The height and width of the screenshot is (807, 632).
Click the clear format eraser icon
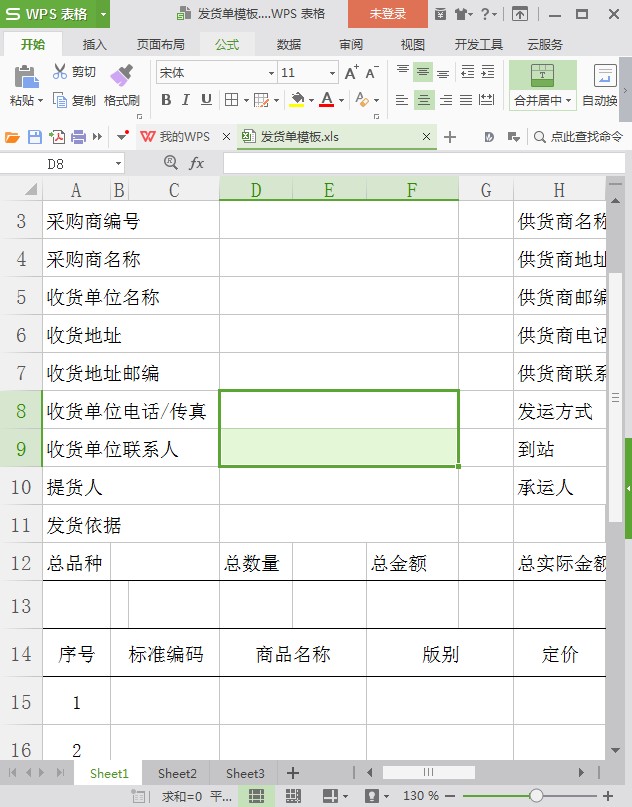point(362,99)
